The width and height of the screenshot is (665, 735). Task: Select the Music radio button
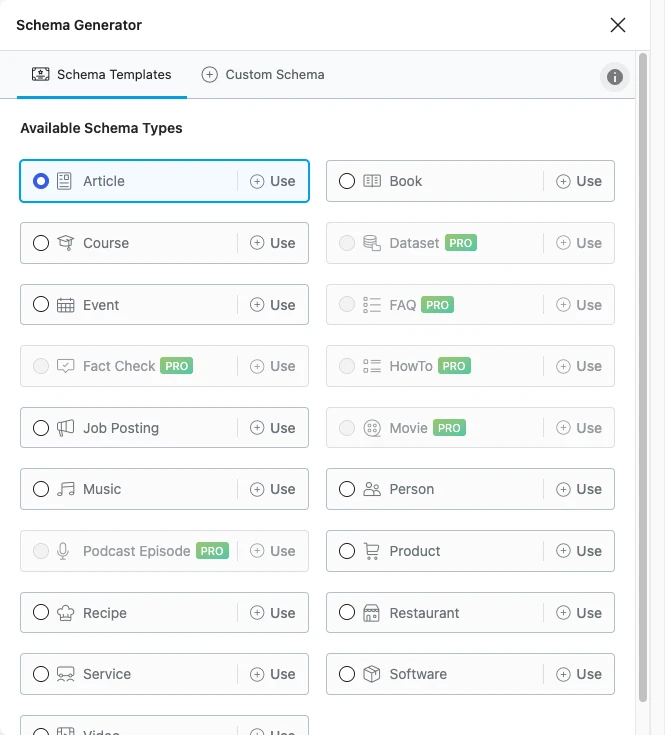41,489
